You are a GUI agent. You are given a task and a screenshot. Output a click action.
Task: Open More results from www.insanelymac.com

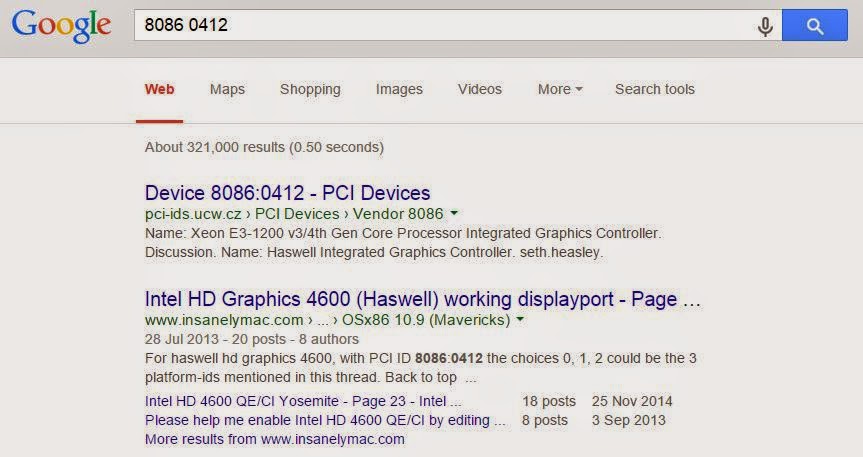(275, 439)
